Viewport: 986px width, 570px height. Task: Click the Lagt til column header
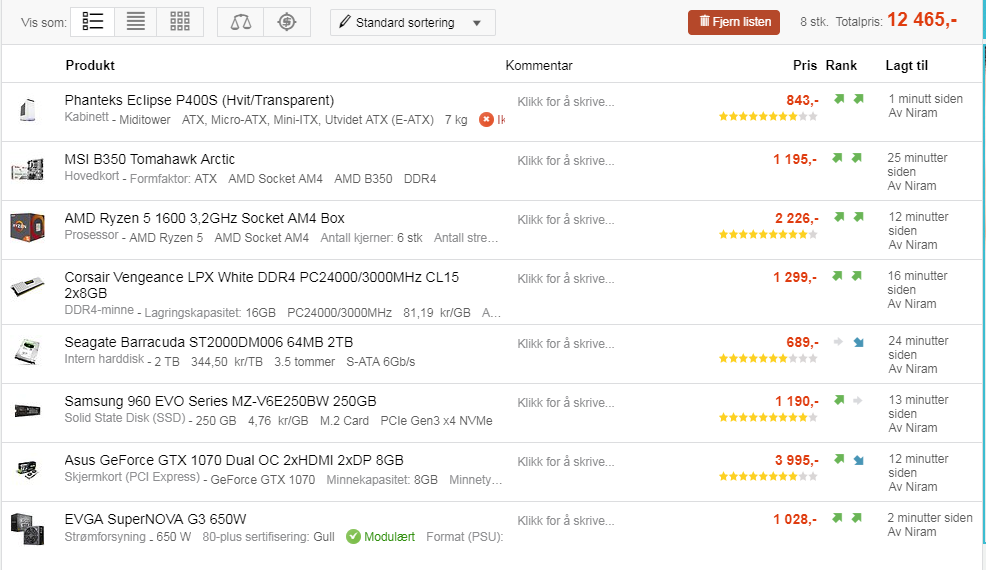coord(907,65)
